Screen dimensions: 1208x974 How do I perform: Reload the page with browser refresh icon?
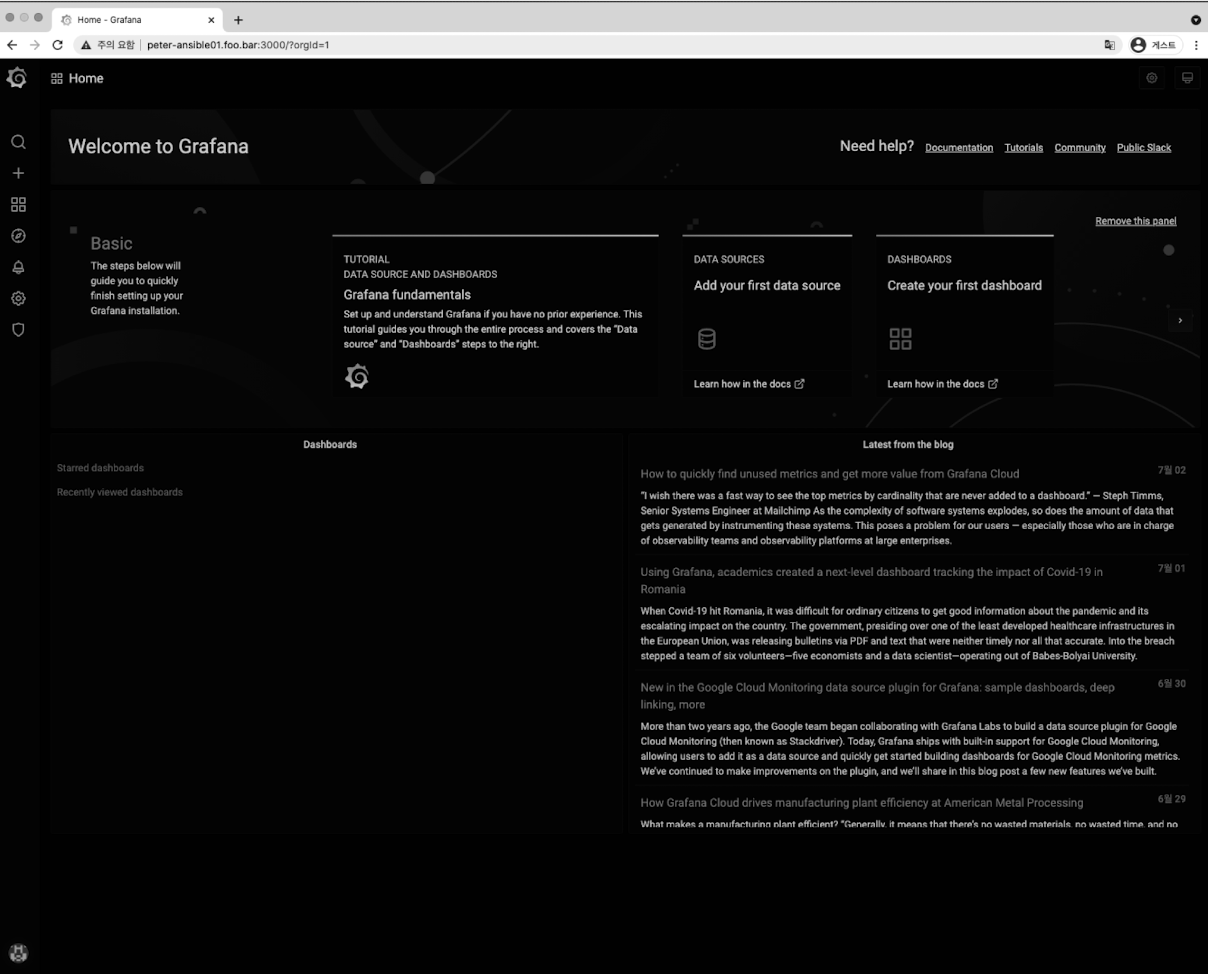pos(58,45)
